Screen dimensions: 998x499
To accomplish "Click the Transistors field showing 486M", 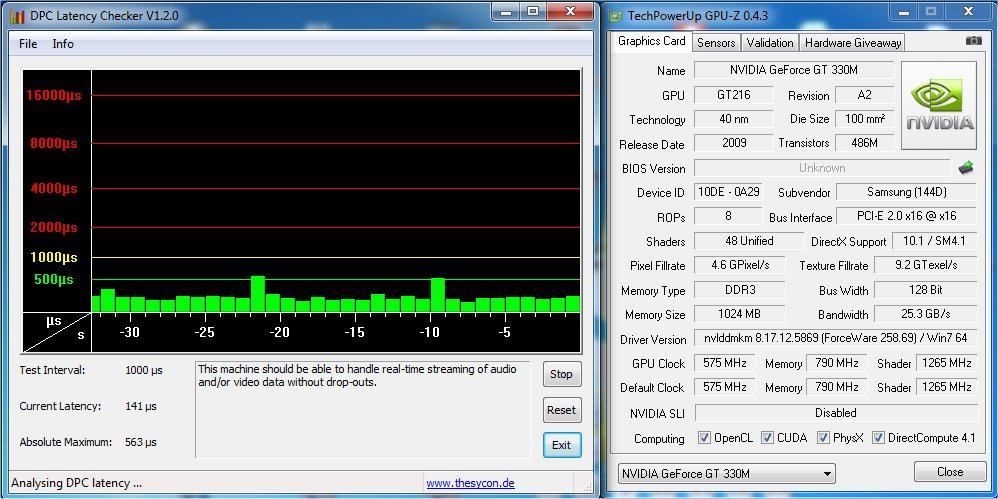I will (864, 143).
